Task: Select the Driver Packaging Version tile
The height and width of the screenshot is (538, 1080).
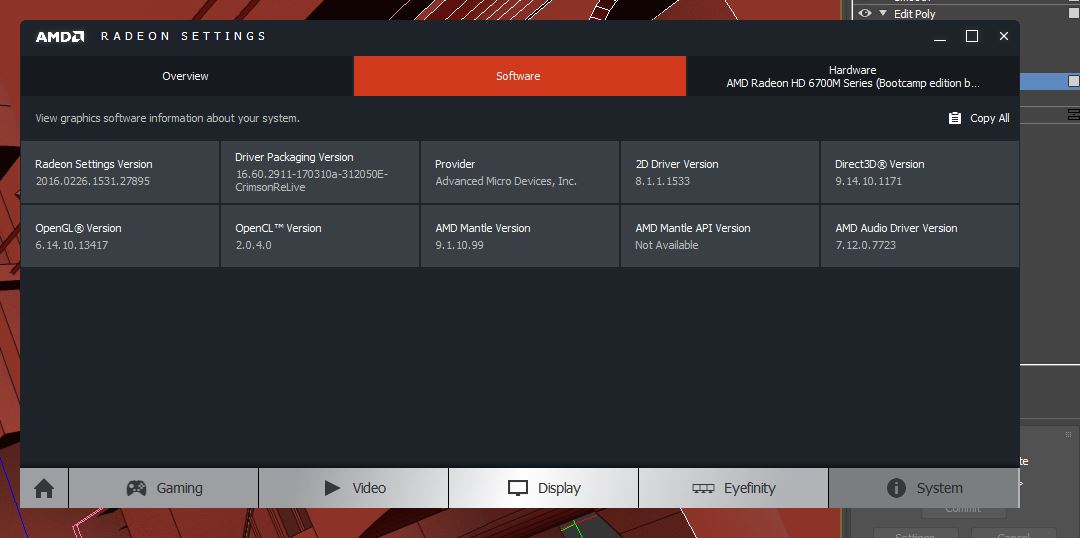Action: 320,172
